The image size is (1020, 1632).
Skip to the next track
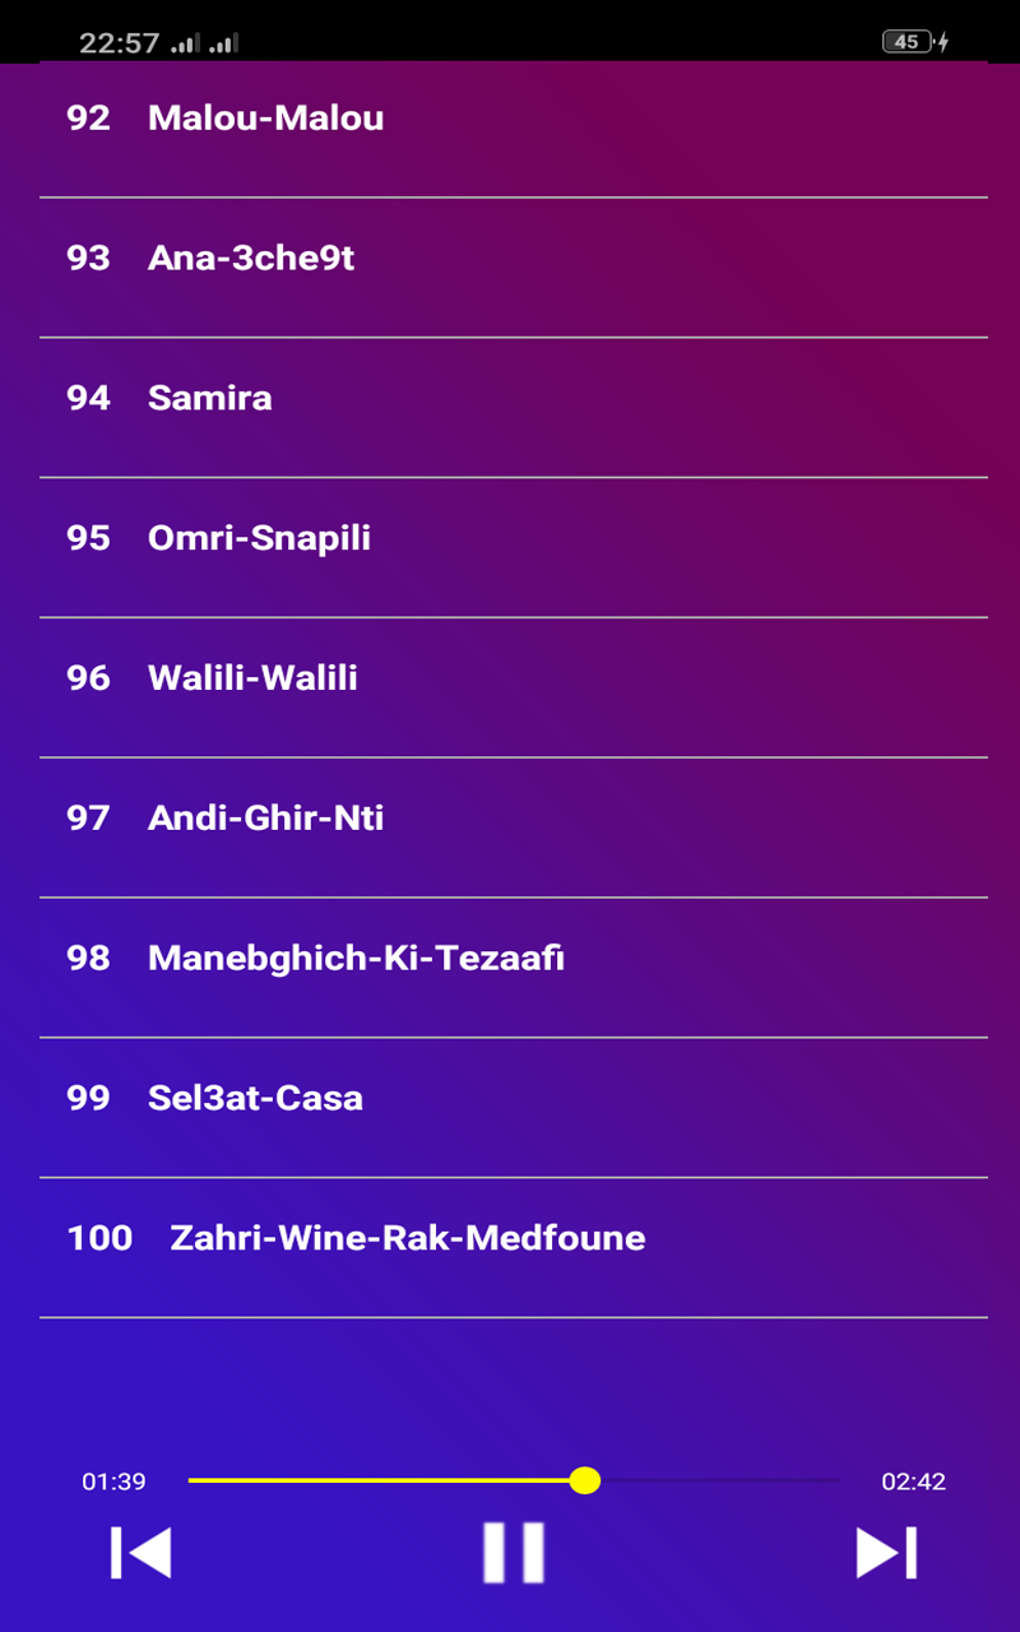point(886,1553)
